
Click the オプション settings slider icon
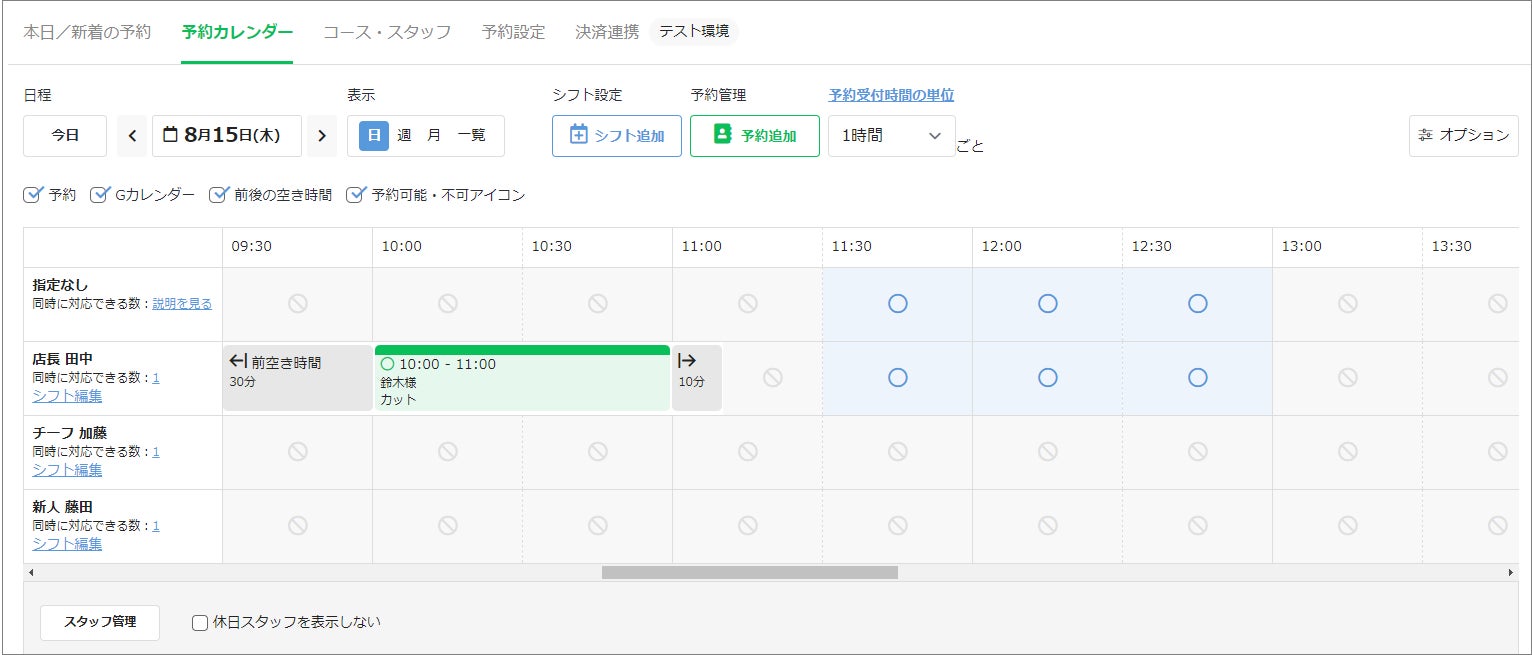(1425, 135)
